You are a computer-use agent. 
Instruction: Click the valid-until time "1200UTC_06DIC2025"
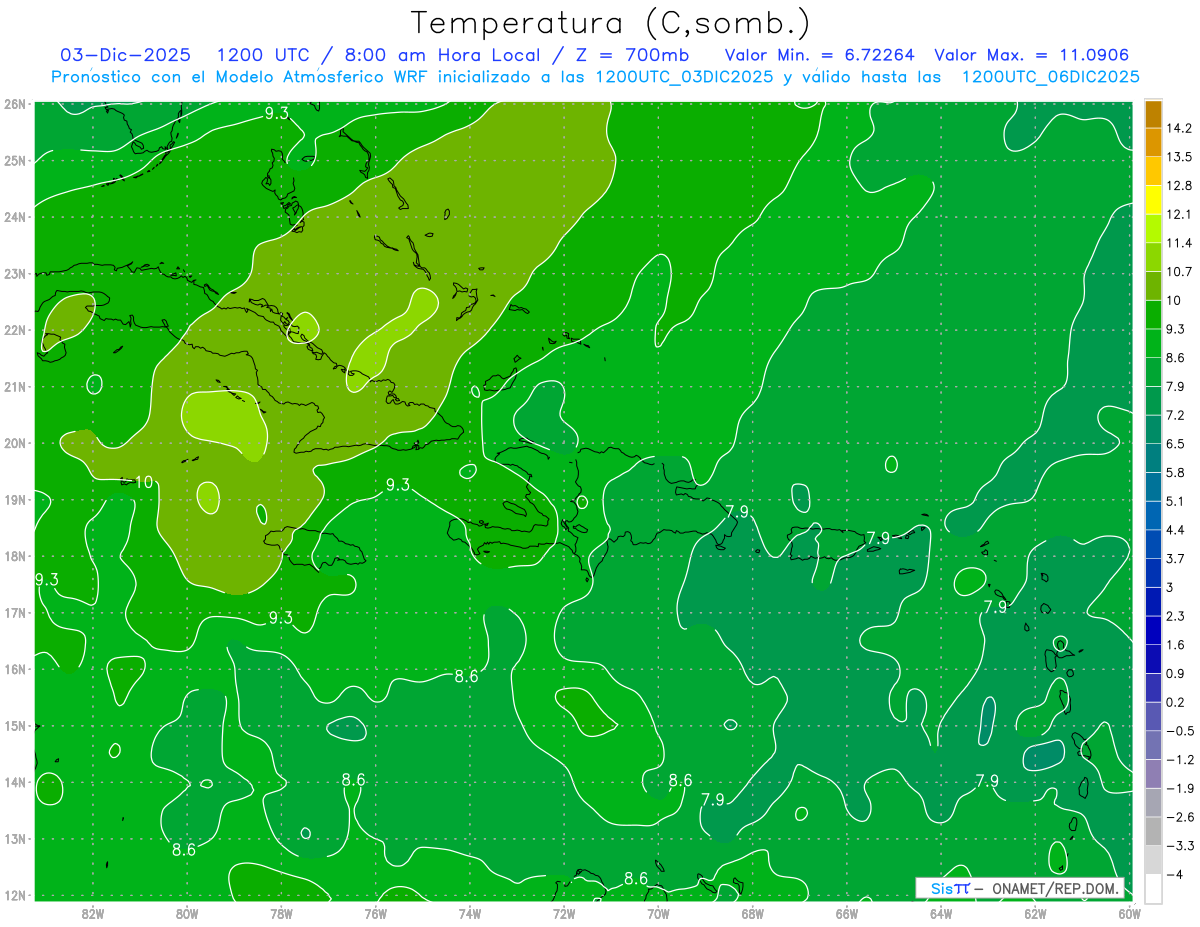[x=1050, y=77]
